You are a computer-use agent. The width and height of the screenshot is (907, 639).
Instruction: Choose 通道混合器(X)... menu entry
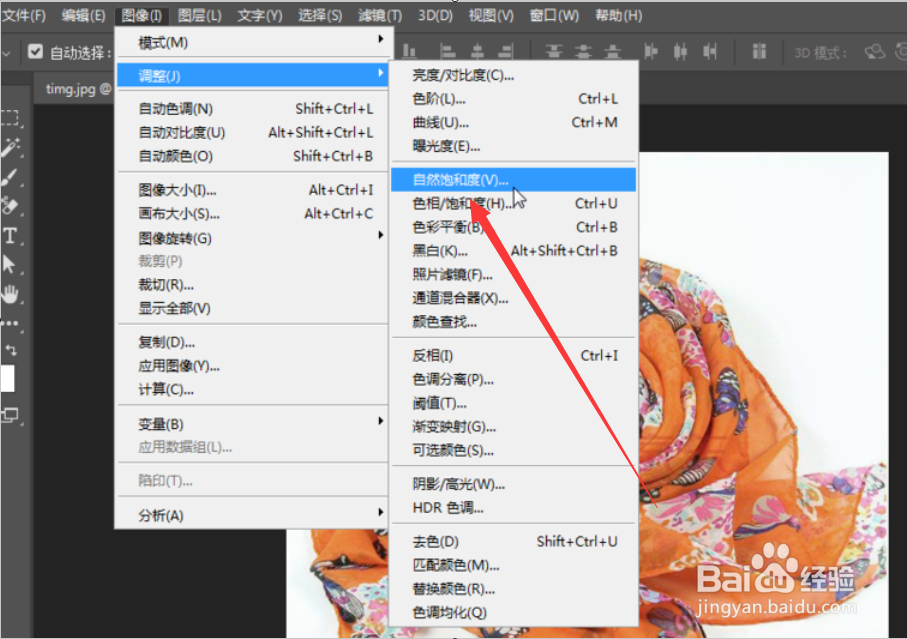(513, 298)
